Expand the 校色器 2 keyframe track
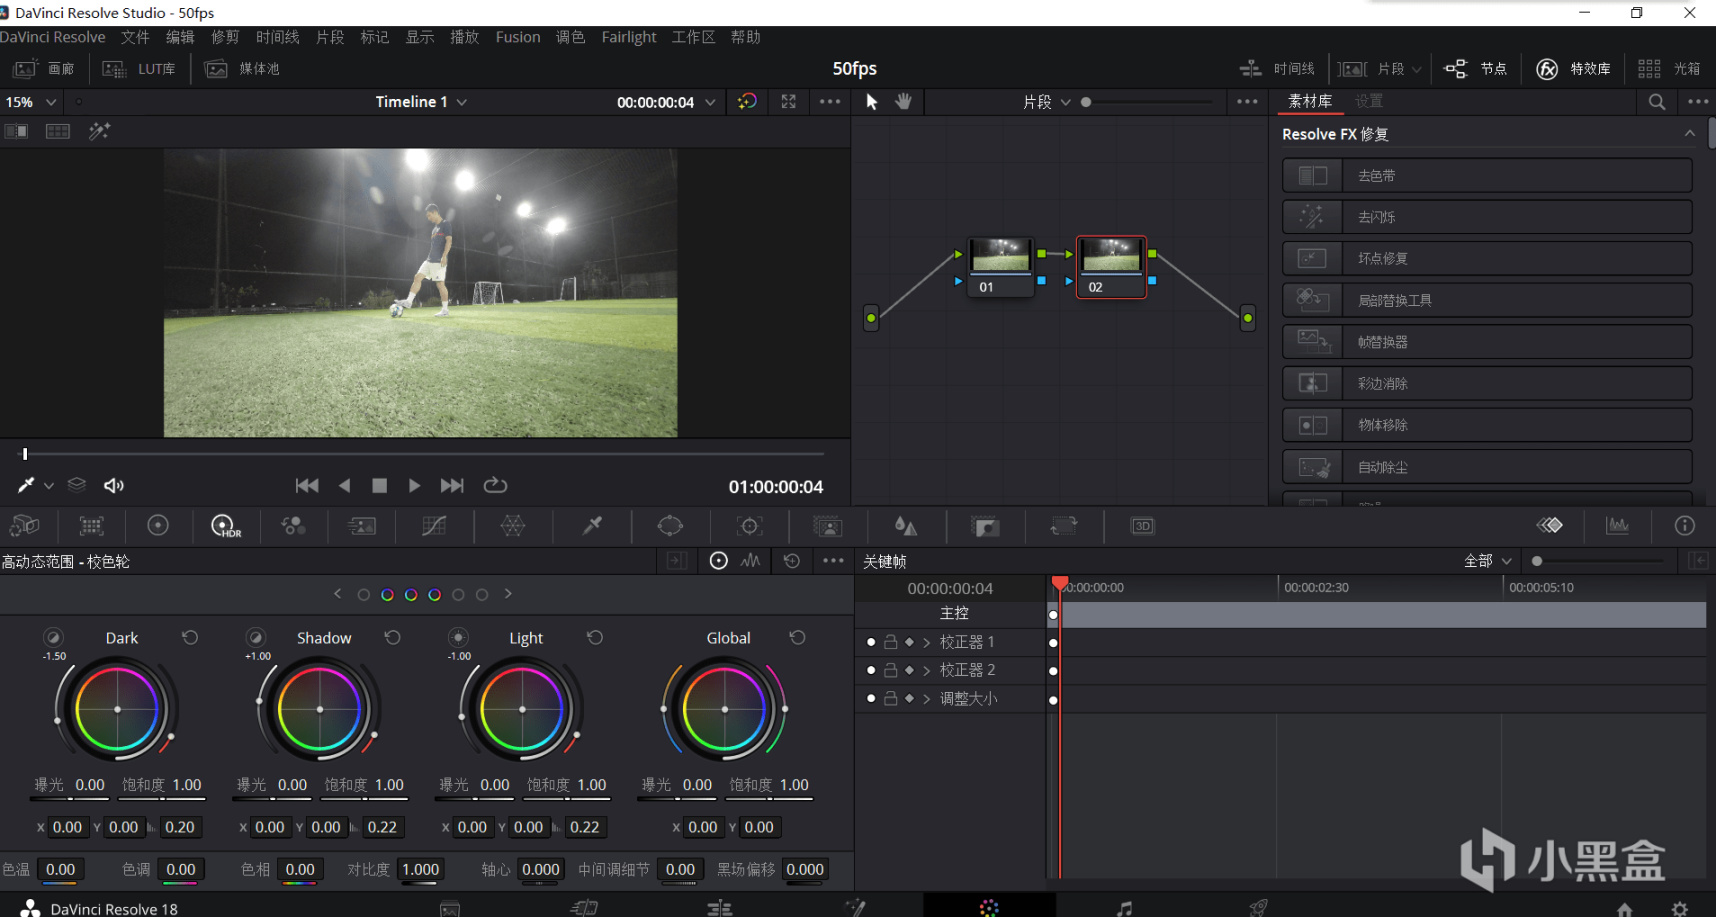The image size is (1716, 917). (927, 670)
